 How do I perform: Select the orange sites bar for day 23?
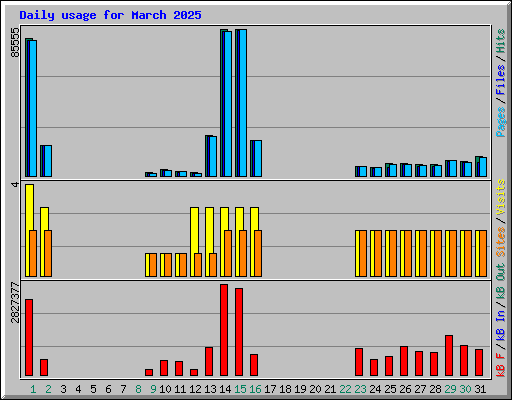[x=363, y=253]
